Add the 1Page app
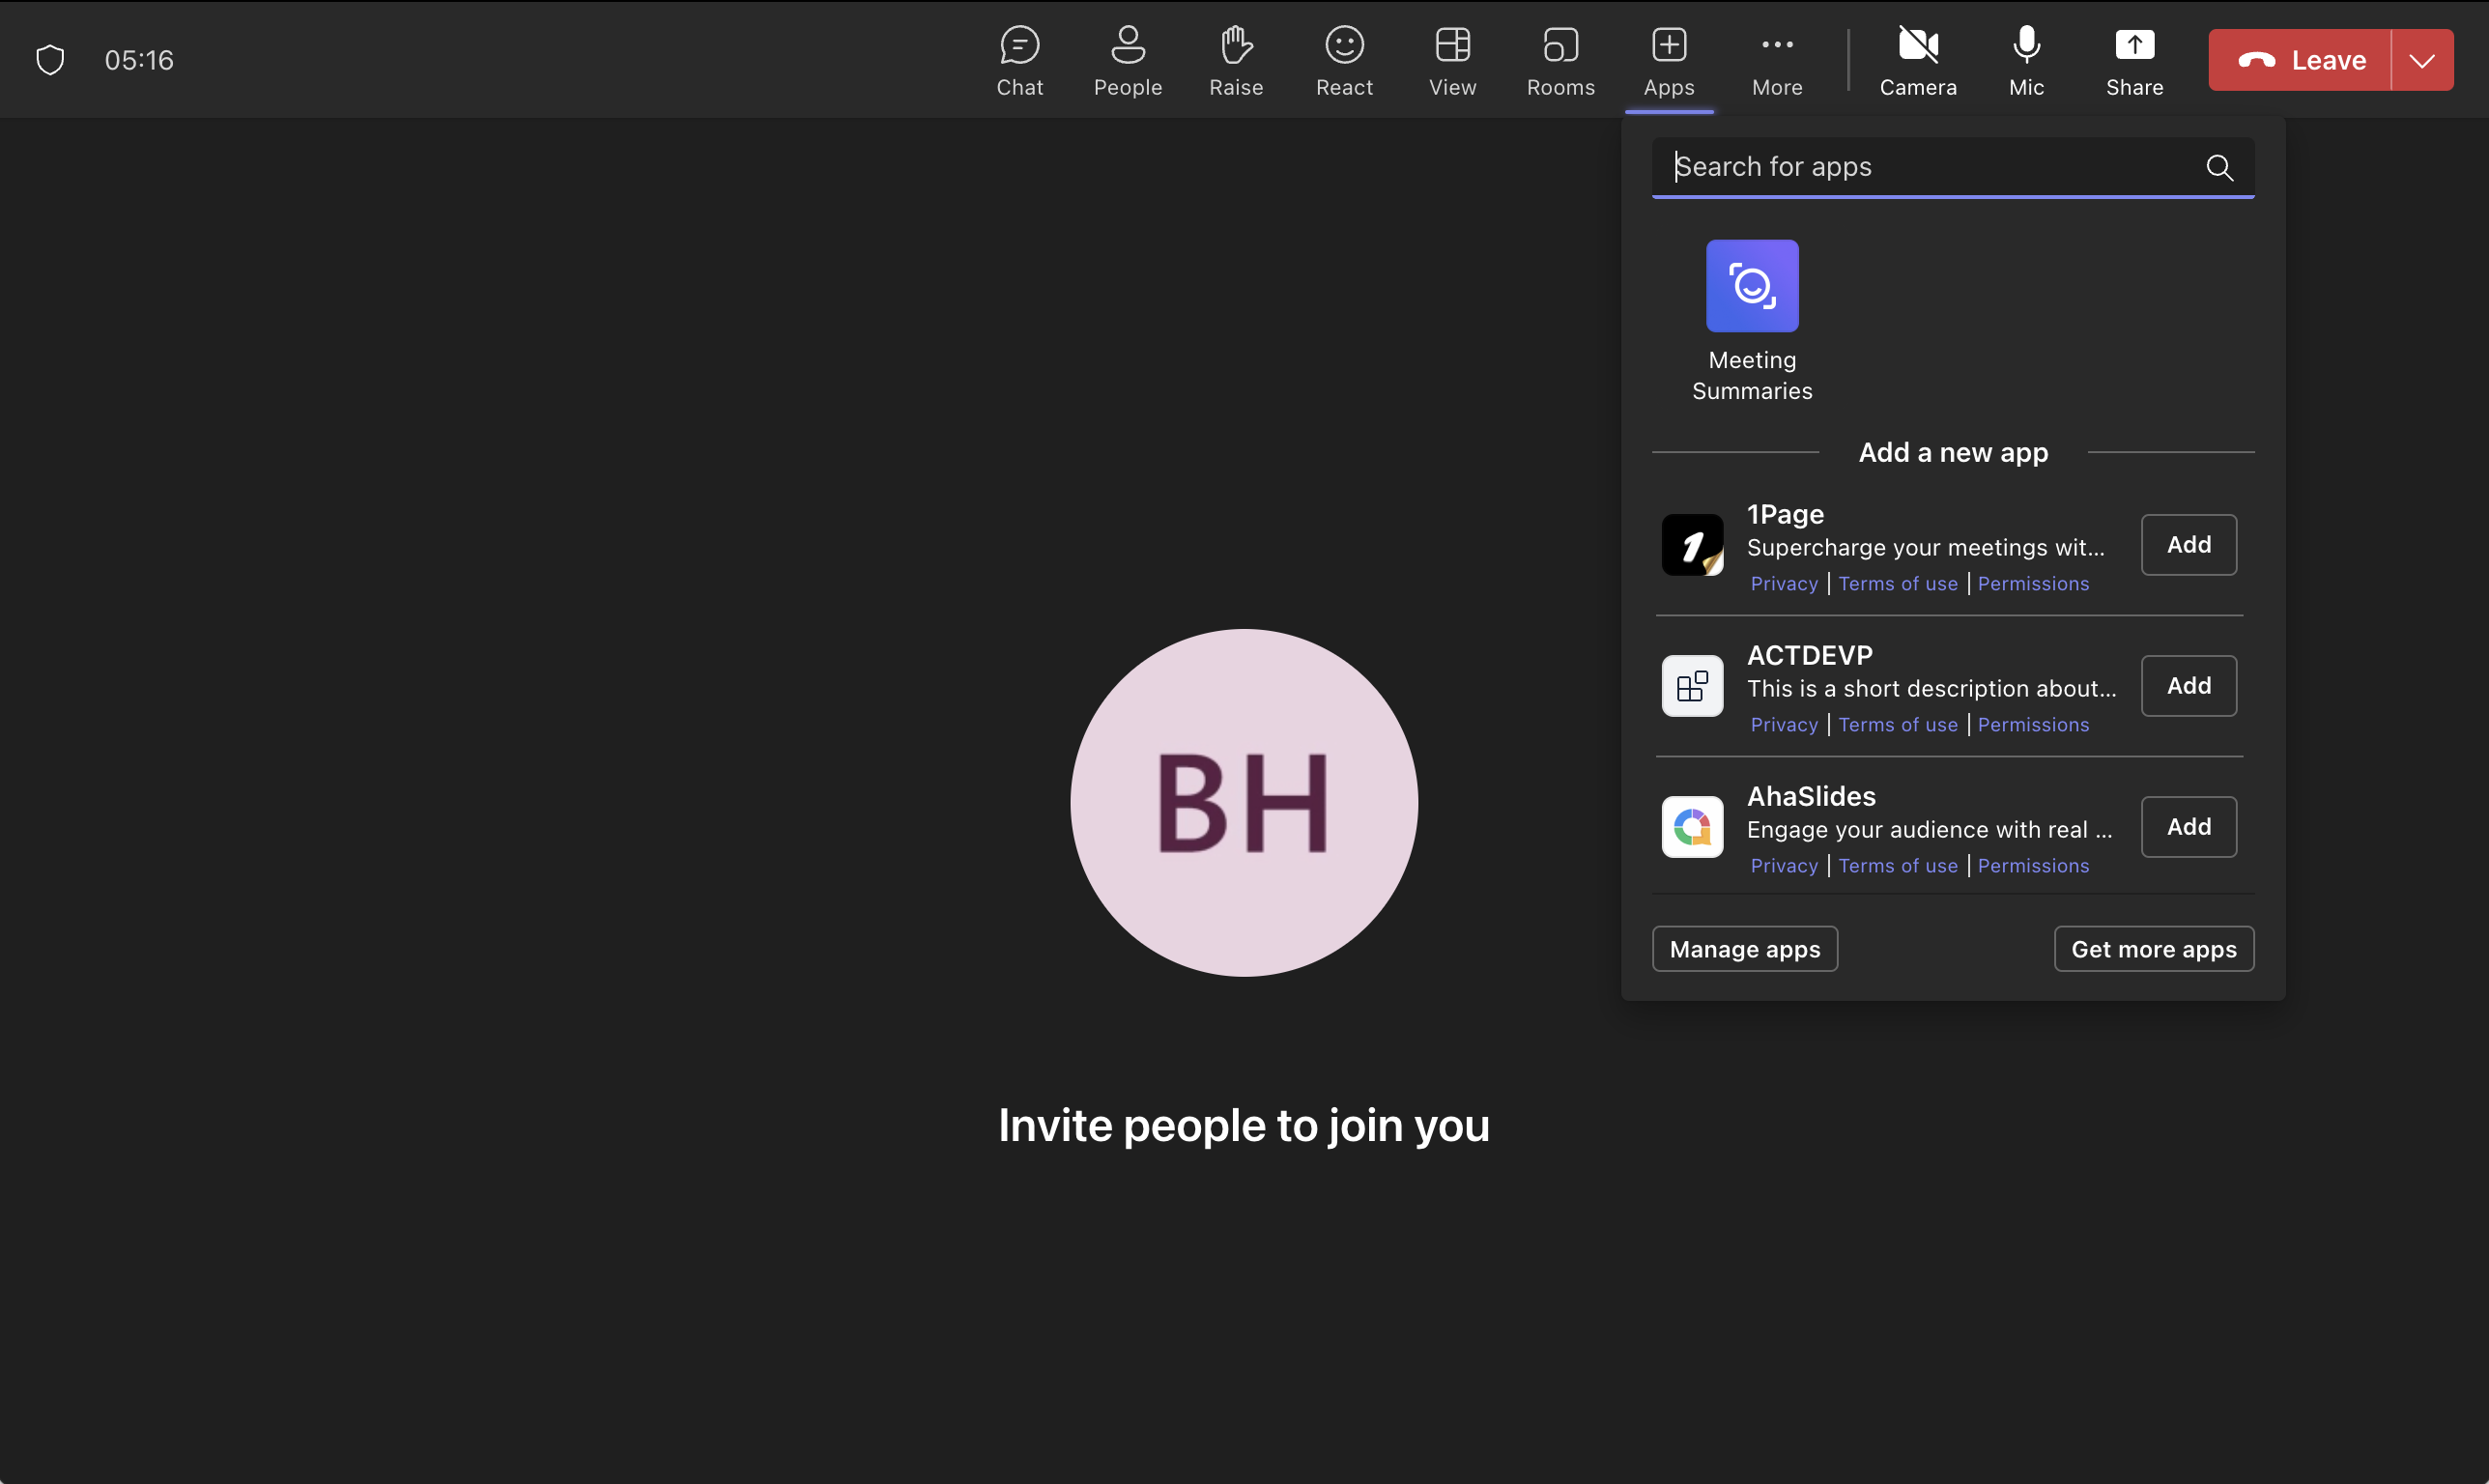 [2187, 545]
